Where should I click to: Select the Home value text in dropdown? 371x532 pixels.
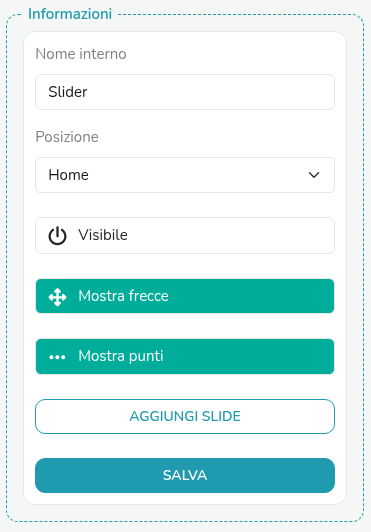coord(69,175)
